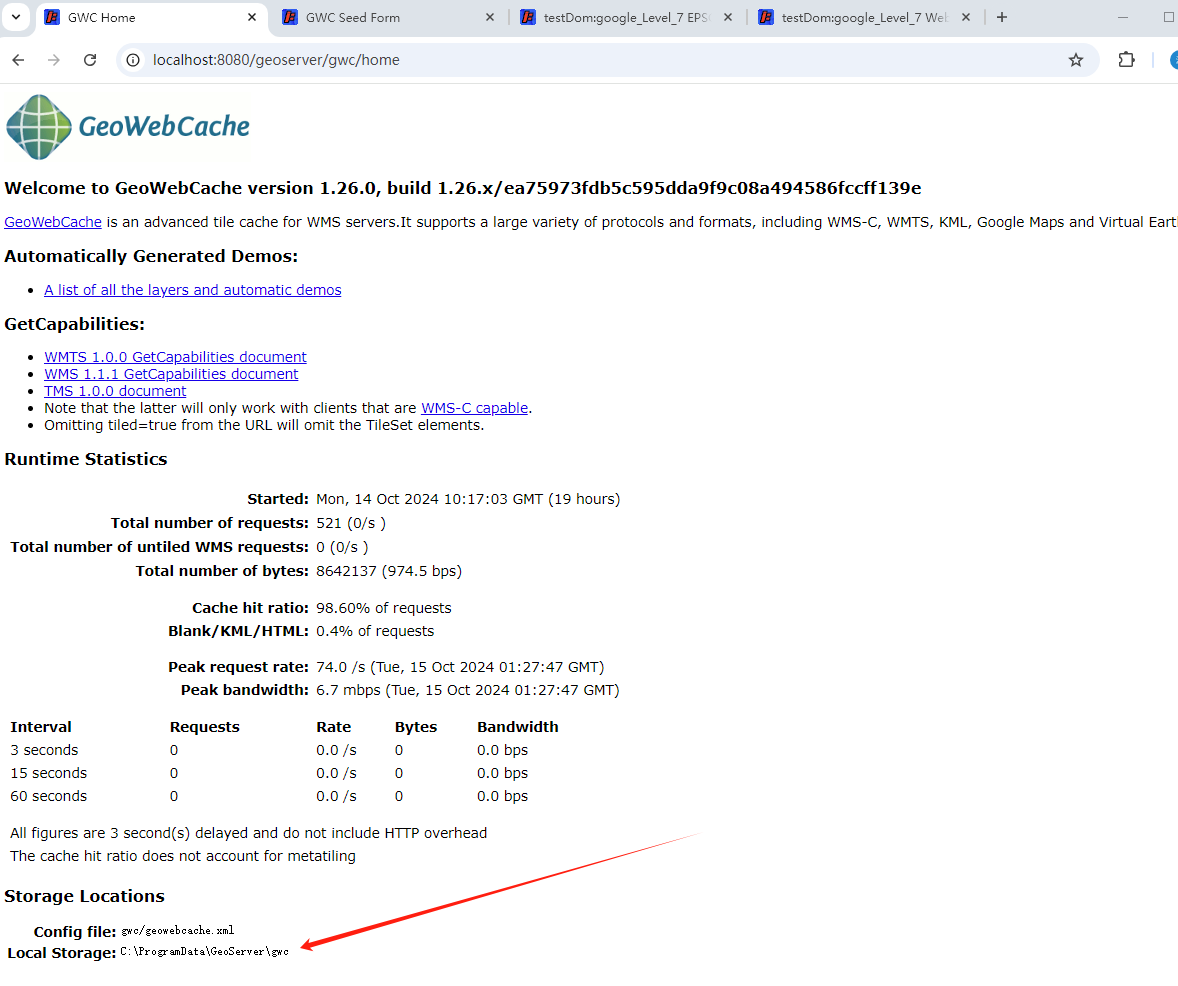
Task: Open the list of all layers and demos
Action: [x=192, y=290]
